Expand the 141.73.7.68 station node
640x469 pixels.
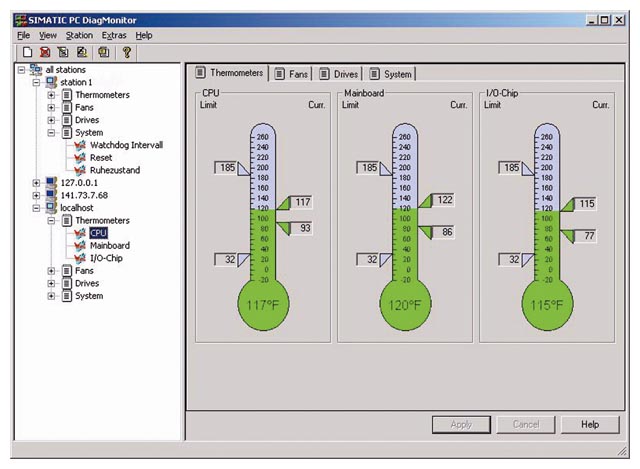pos(37,195)
